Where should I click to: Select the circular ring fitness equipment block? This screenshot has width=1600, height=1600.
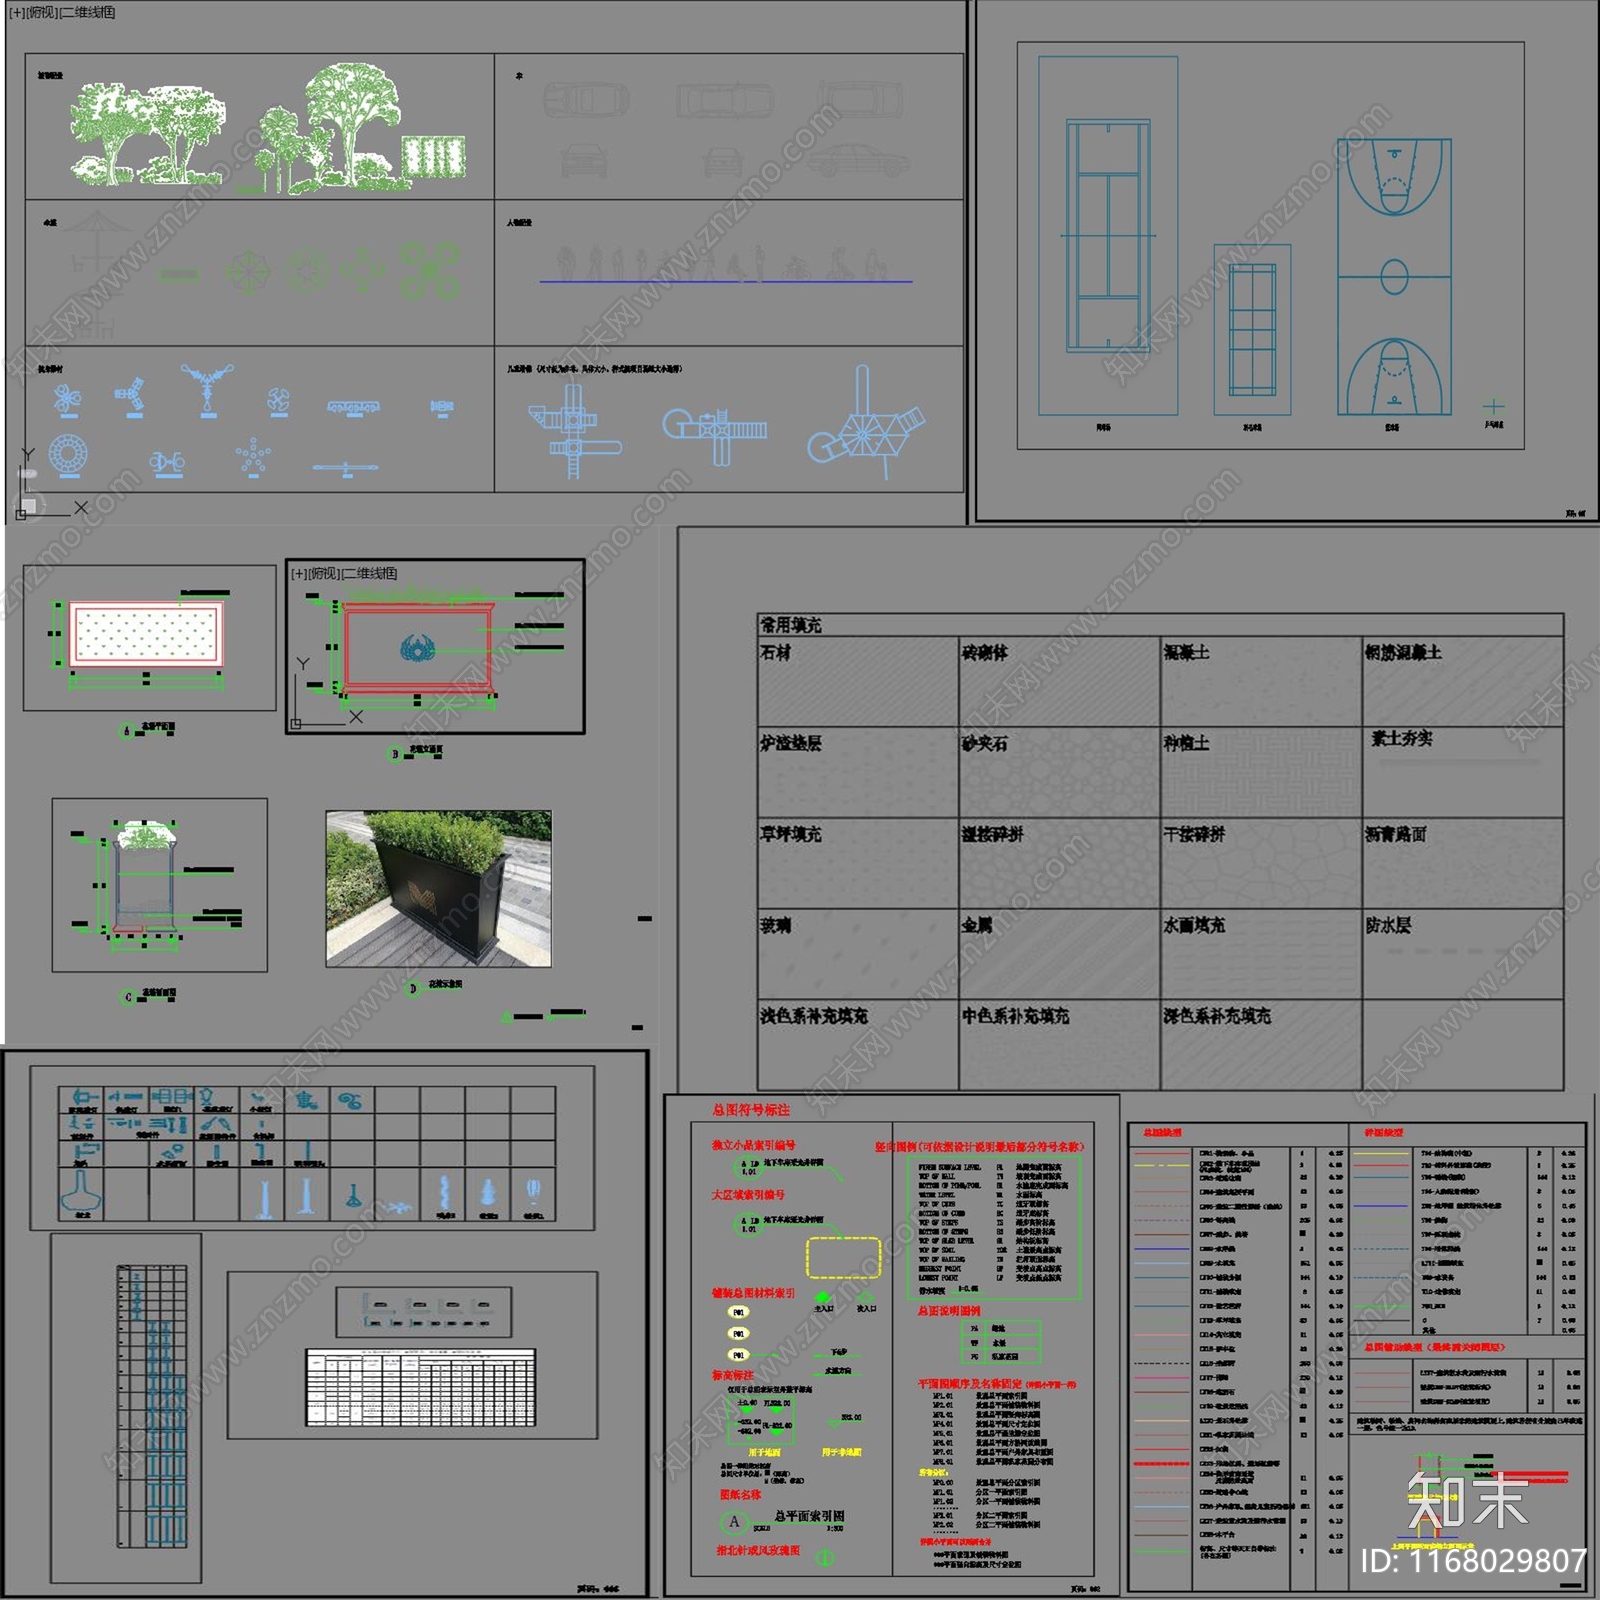67,455
